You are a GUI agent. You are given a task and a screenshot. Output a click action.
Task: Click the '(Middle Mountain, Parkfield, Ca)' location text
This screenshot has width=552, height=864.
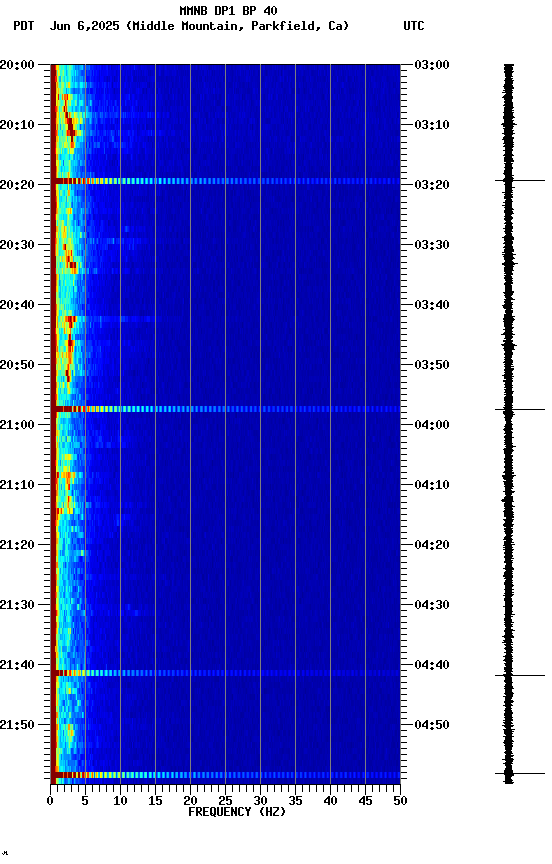[237, 26]
